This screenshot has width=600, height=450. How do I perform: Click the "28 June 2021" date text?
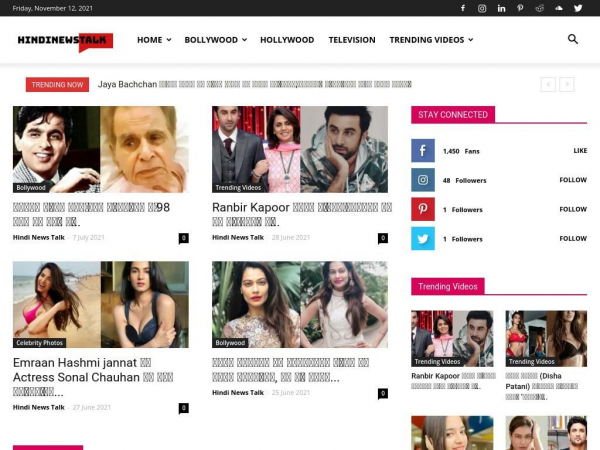291,237
